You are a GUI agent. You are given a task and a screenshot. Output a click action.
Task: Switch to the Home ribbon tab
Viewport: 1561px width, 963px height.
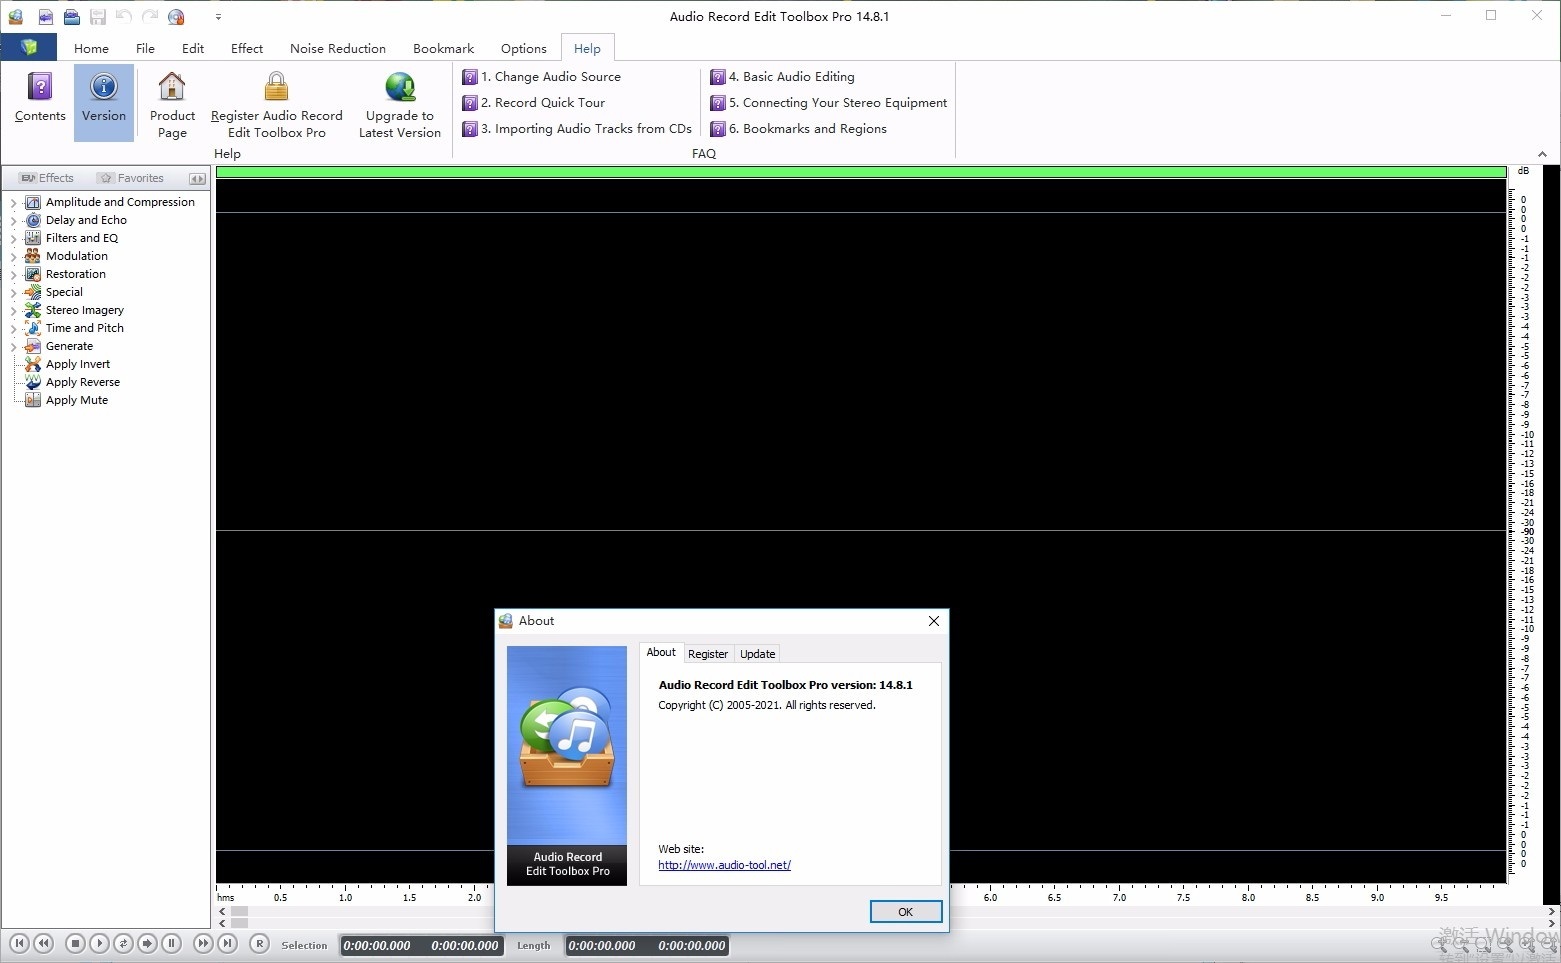point(91,48)
